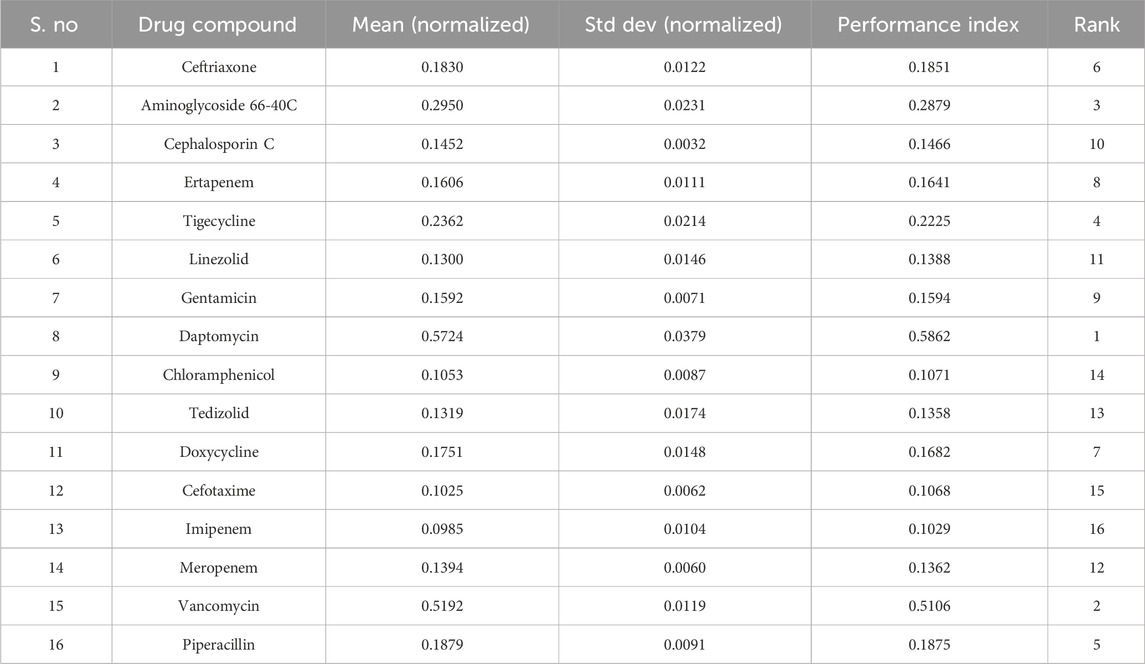This screenshot has height=664, width=1145.
Task: Select the Piperacillin cell
Action: coord(218,645)
